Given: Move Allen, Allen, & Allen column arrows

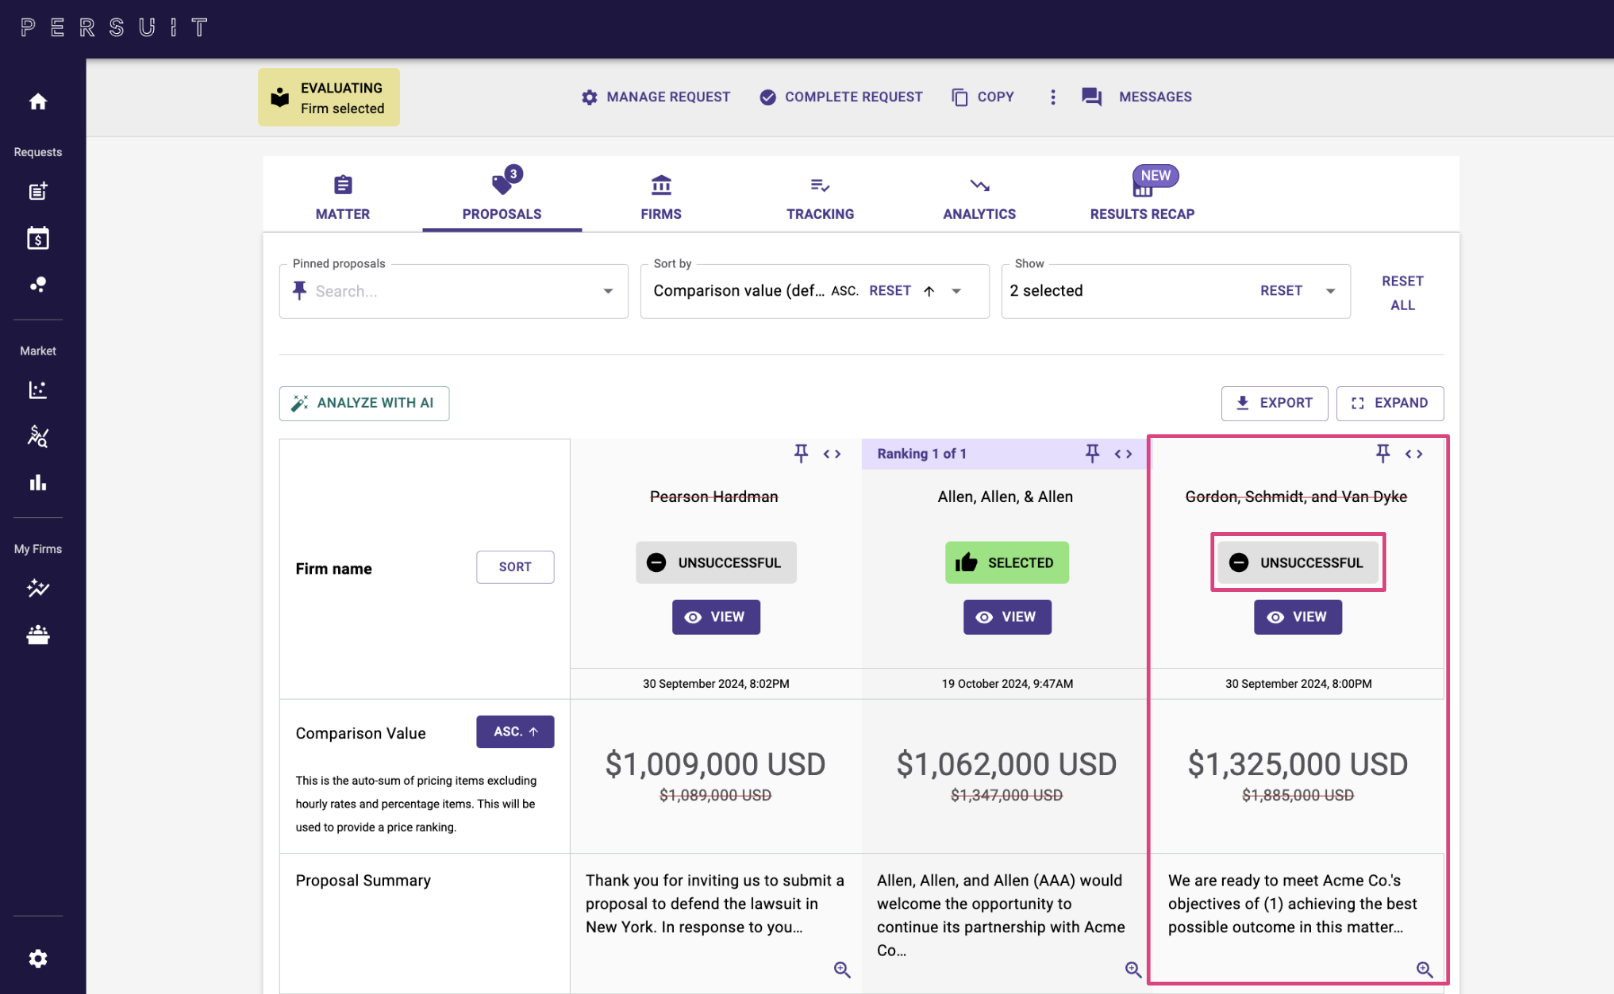Looking at the screenshot, I should tap(1123, 454).
